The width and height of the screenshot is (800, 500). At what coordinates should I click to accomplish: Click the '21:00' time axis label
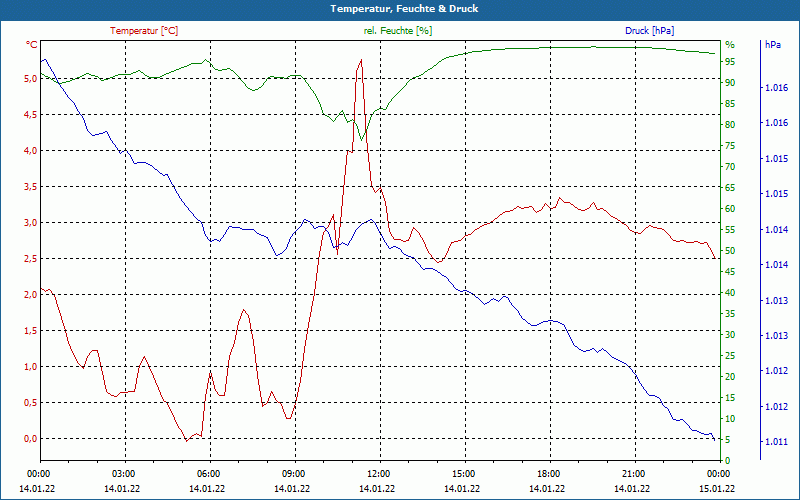[632, 473]
